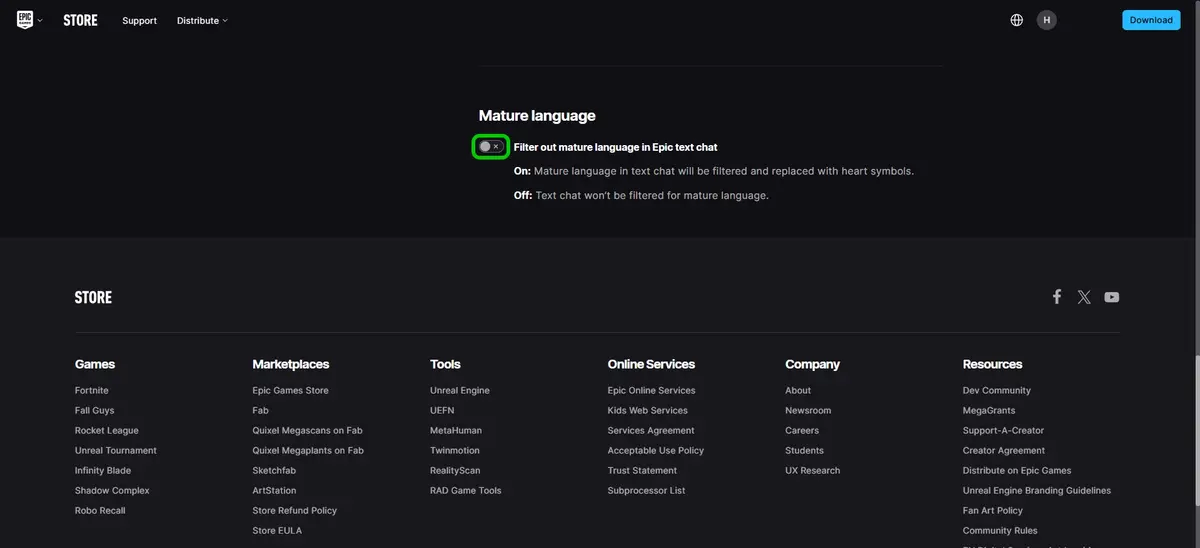Open the Careers link
The width and height of the screenshot is (1200, 548).
[802, 430]
